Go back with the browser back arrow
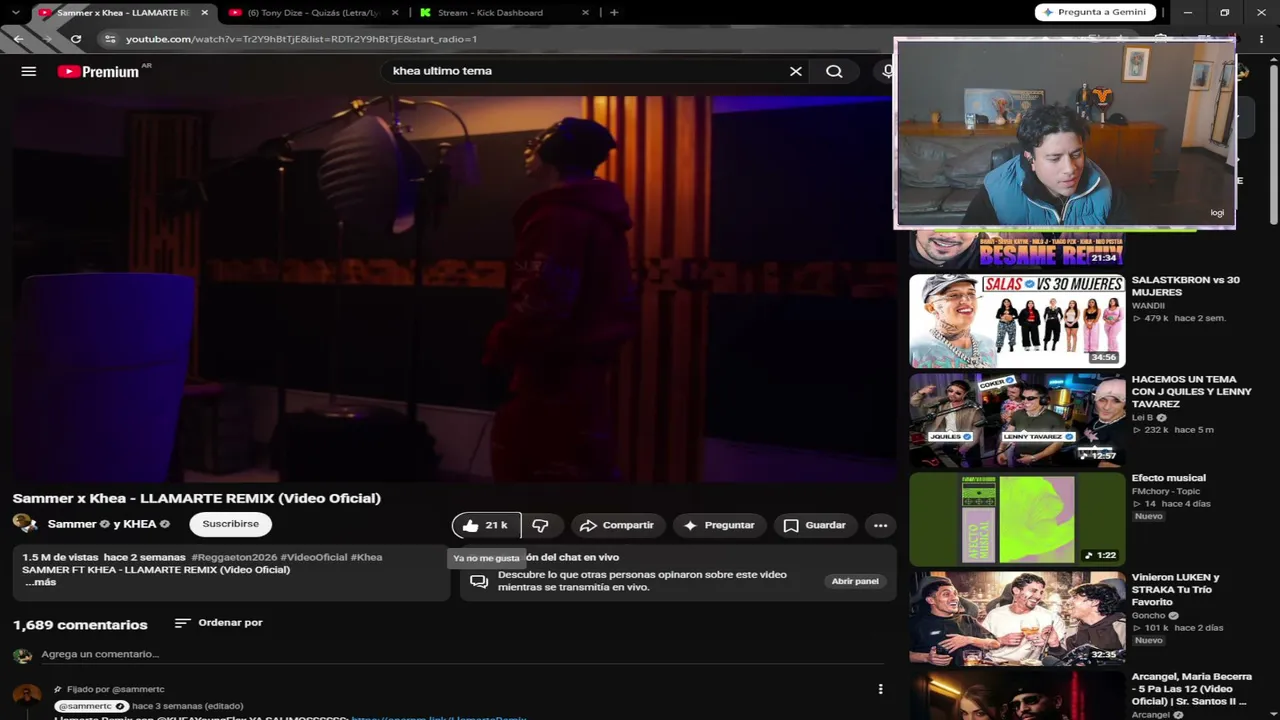The image size is (1280, 720). click(x=19, y=39)
